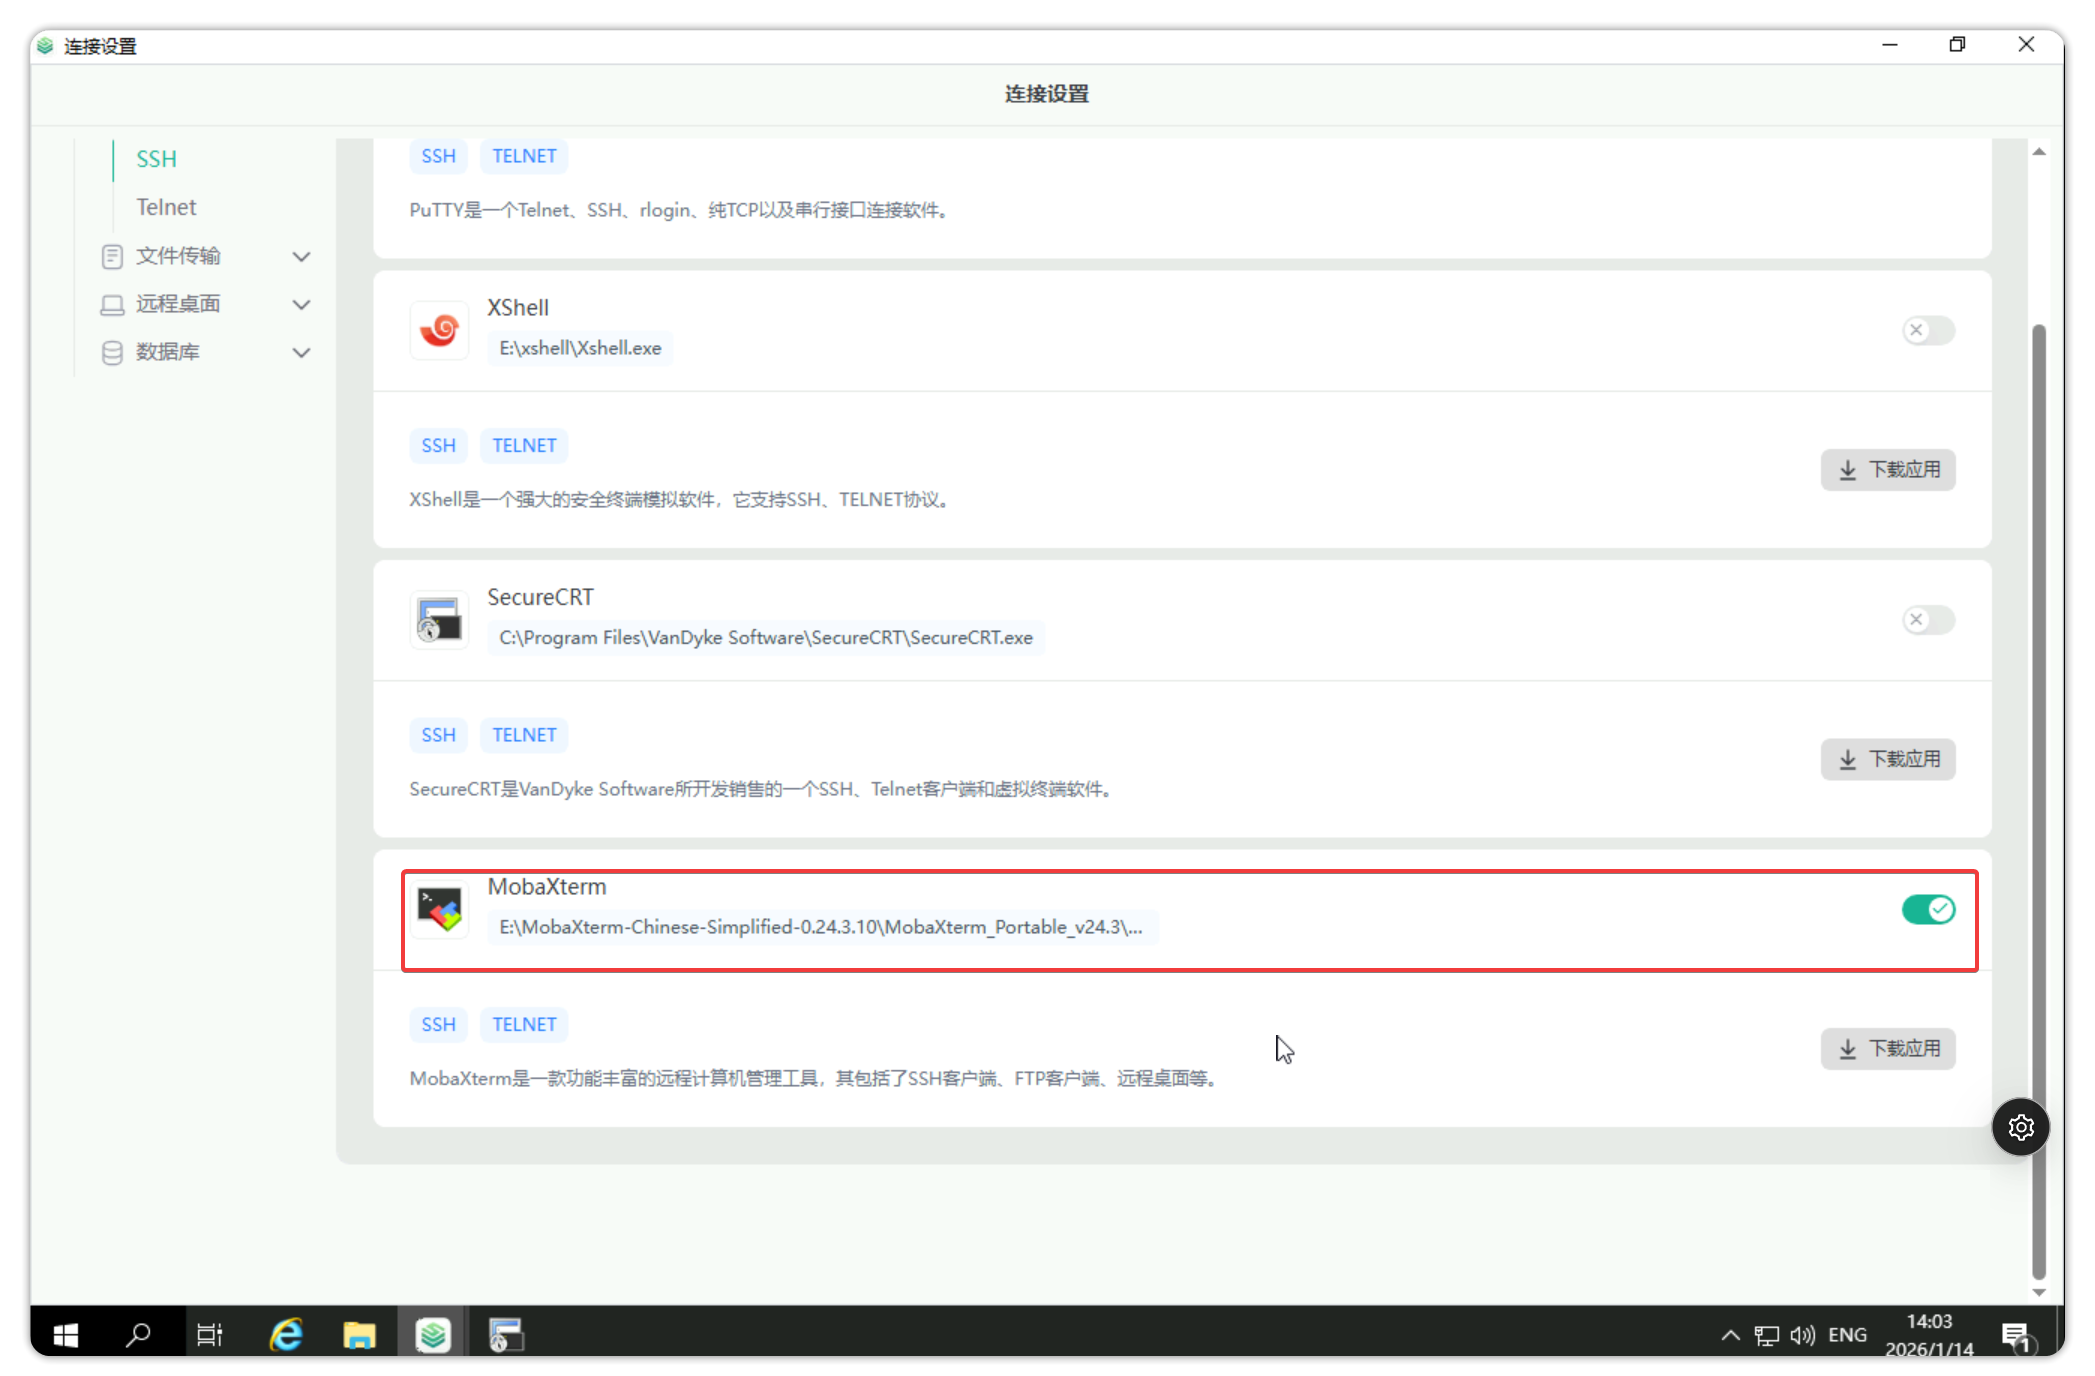Select the Telnet sidebar item
The width and height of the screenshot is (2095, 1376).
[x=166, y=207]
